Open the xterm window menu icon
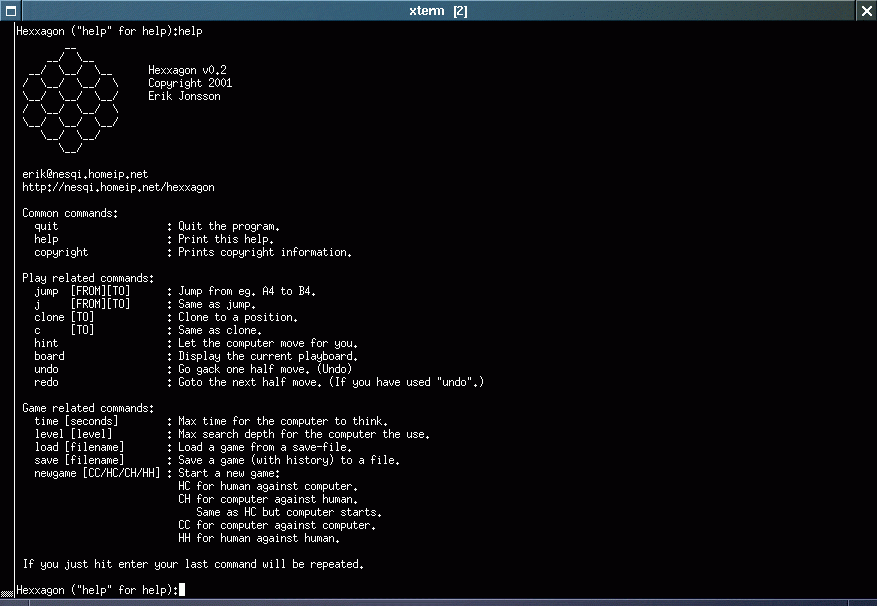 tap(11, 11)
